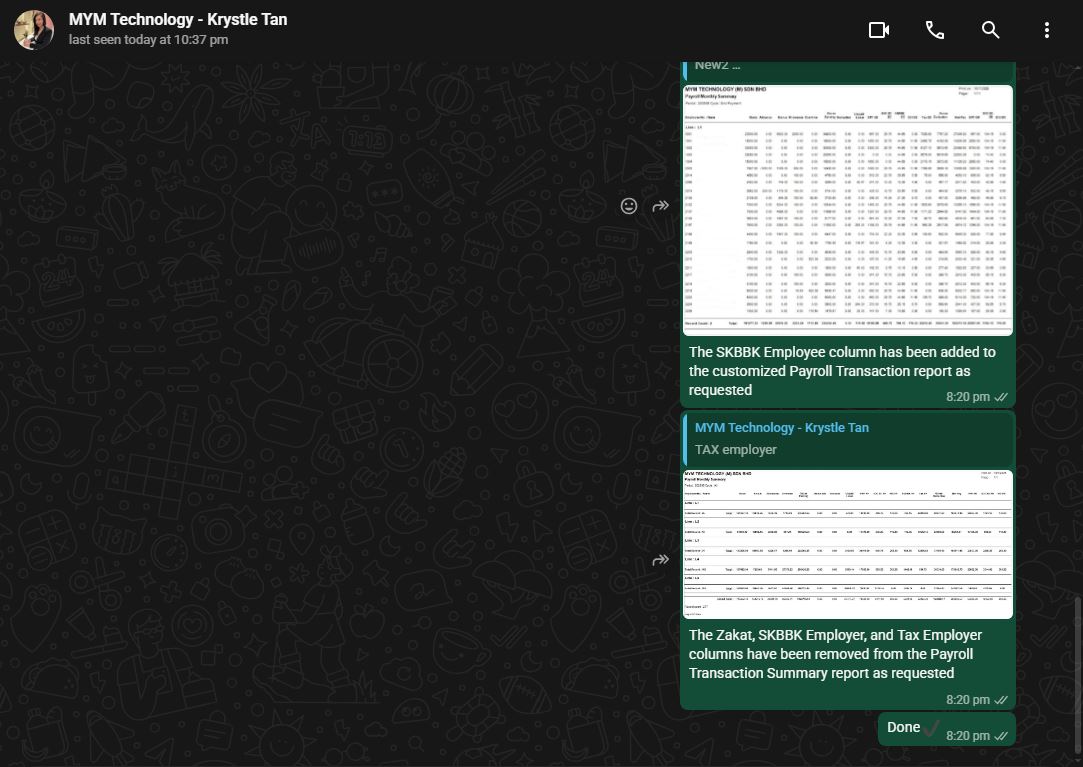Jump to quoted message 'New2 ...'
The width and height of the screenshot is (1083, 767).
(847, 69)
